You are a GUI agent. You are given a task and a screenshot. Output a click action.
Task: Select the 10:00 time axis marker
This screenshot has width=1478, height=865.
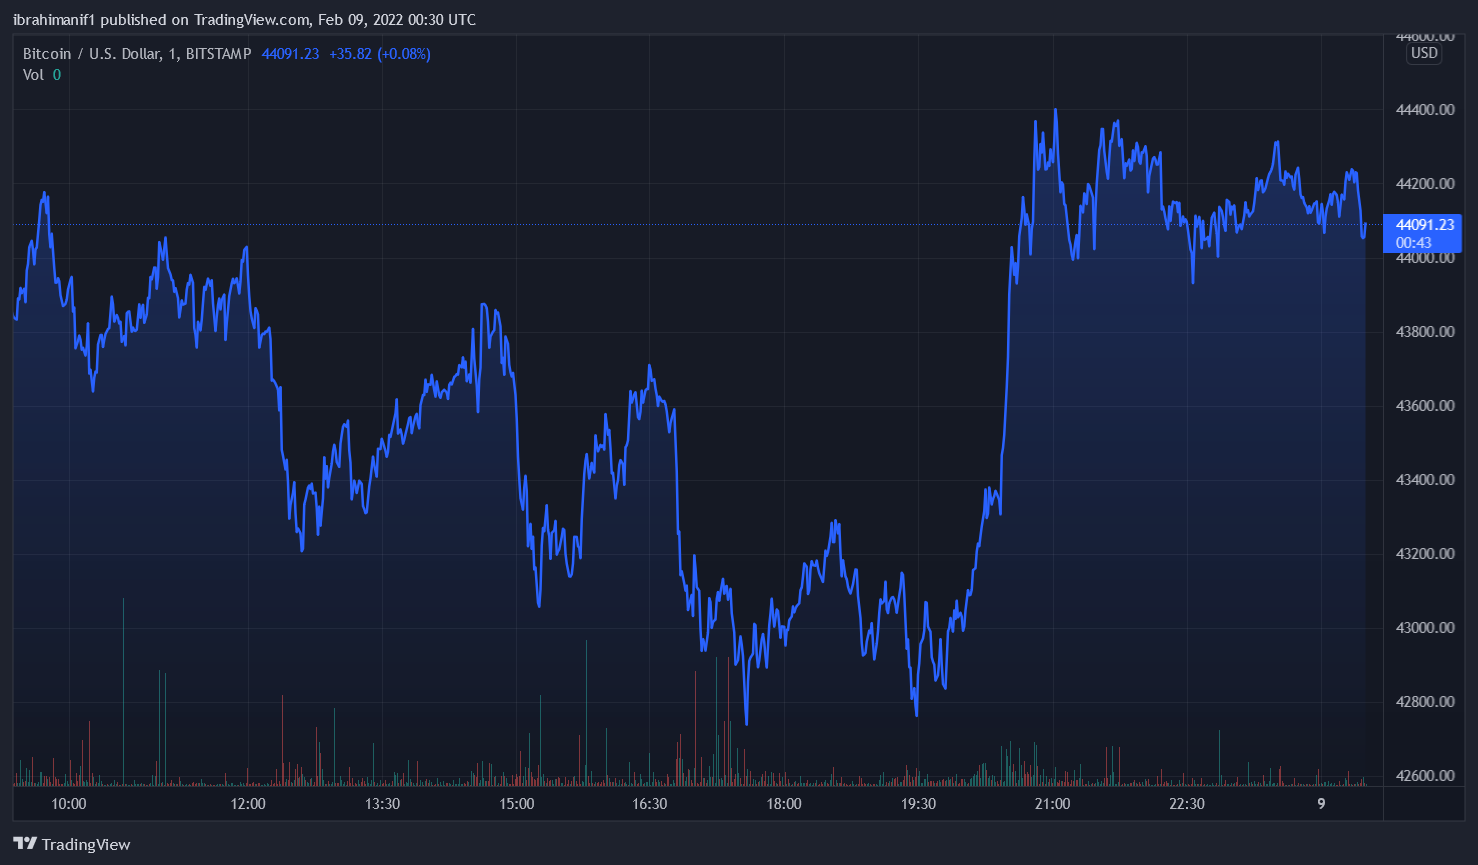(x=68, y=804)
